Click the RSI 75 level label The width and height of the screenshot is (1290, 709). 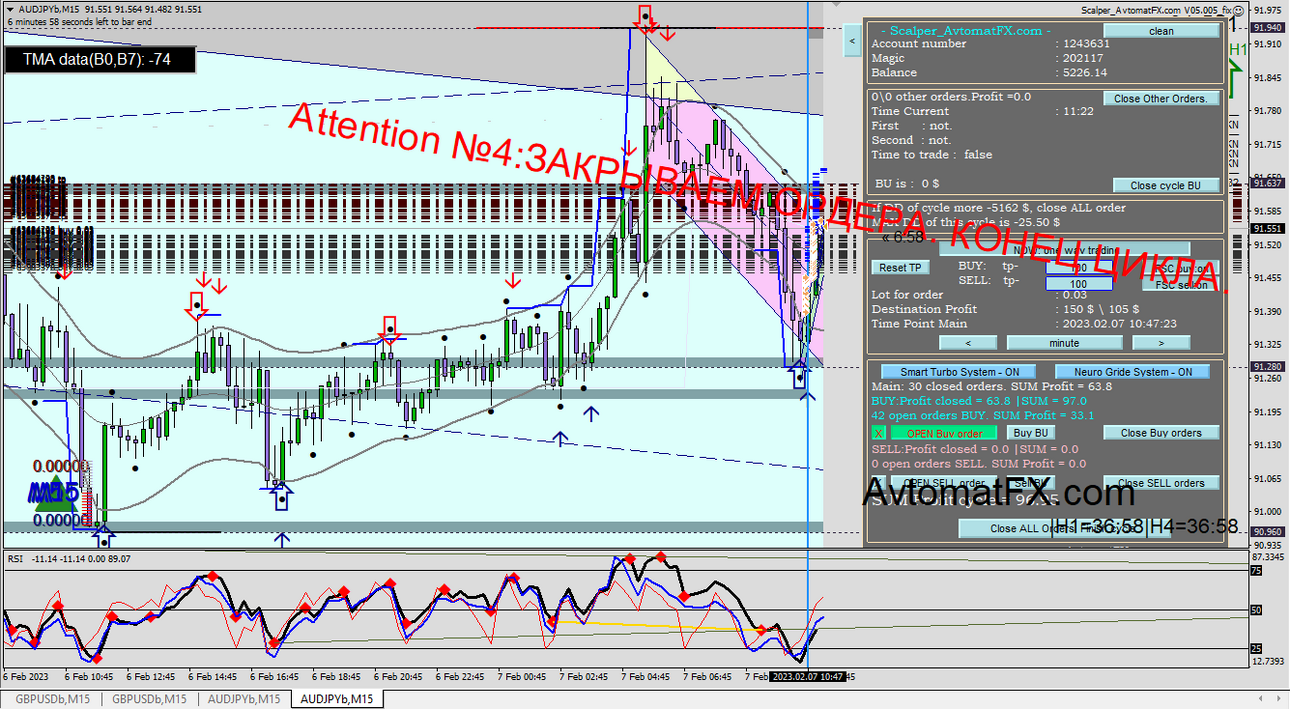click(1256, 570)
